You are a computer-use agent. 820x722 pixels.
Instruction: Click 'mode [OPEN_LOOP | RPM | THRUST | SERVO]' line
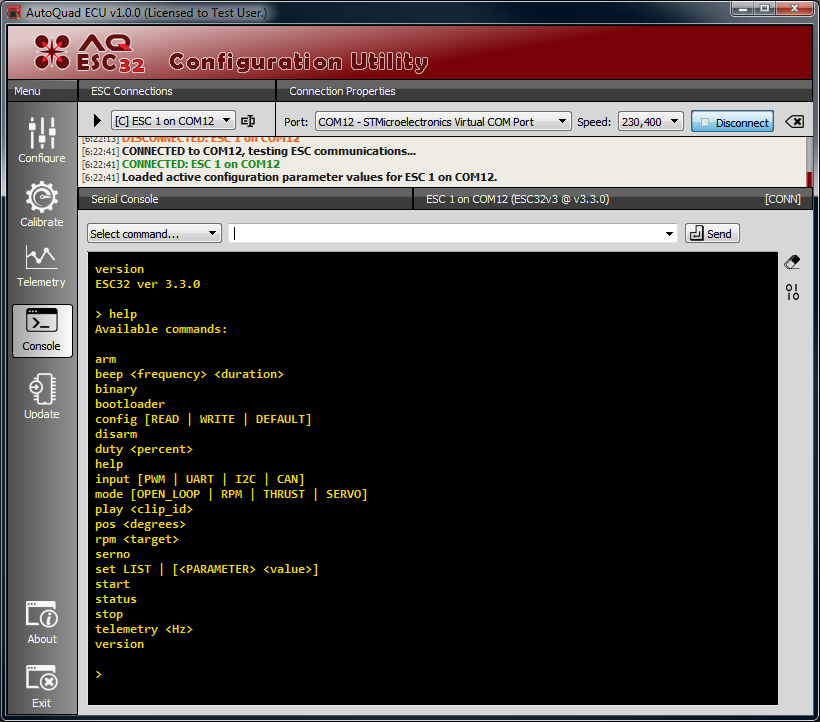(x=231, y=494)
